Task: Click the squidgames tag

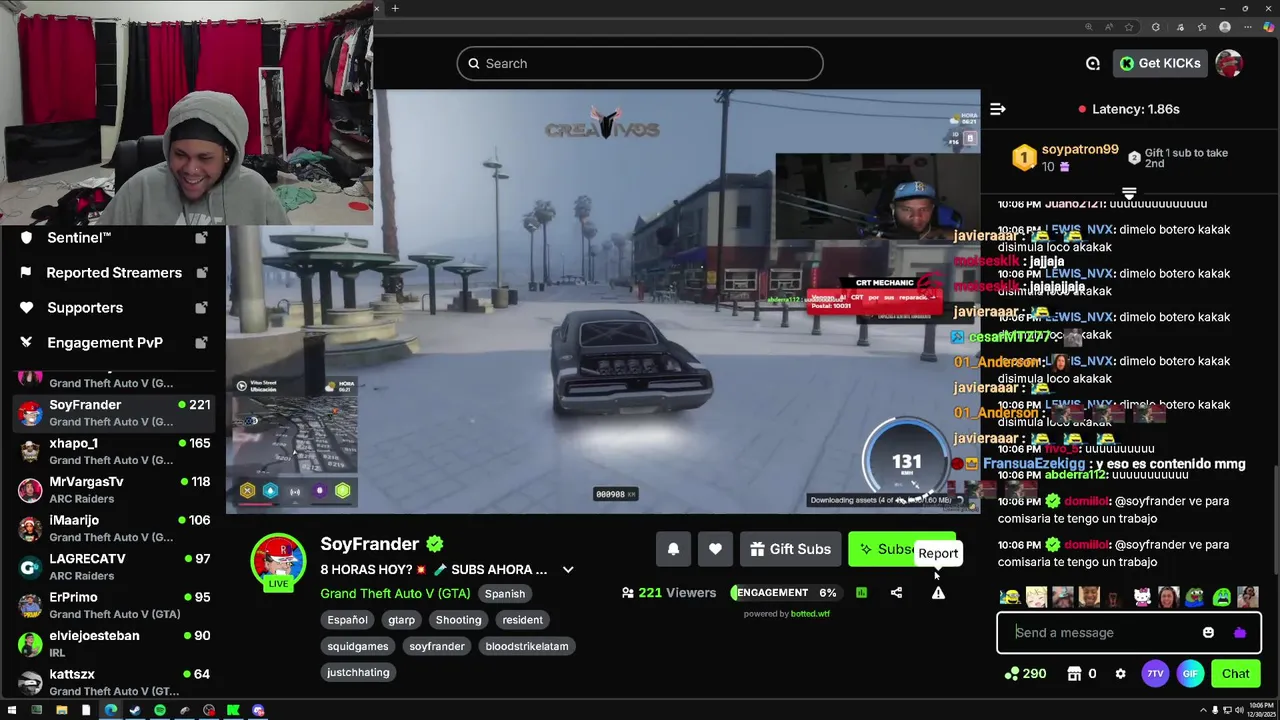Action: (x=357, y=646)
